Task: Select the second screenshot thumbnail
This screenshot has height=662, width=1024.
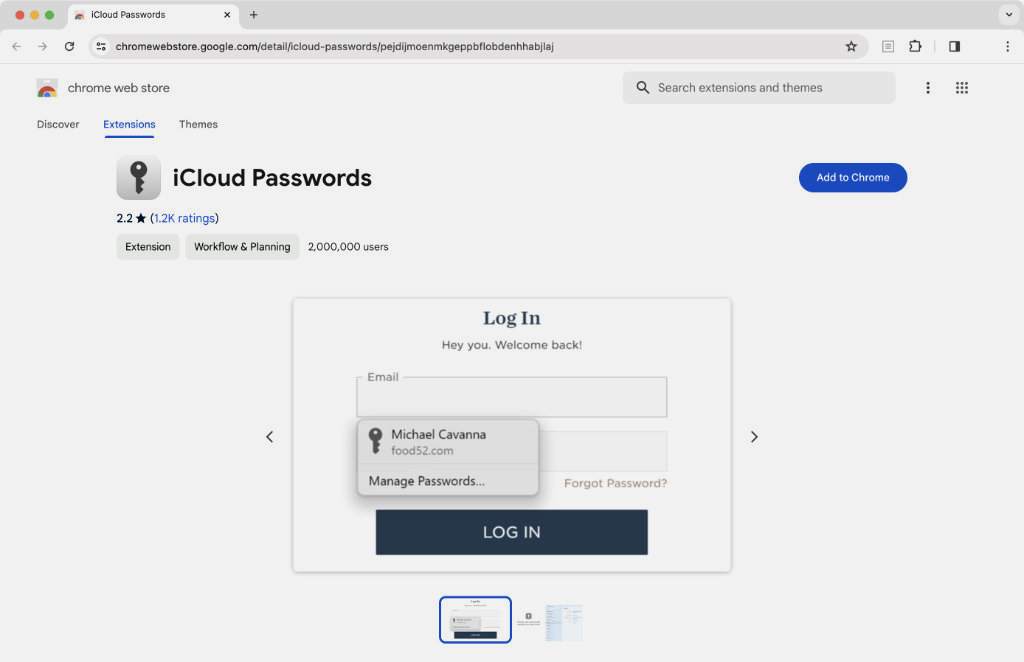Action: pyautogui.click(x=549, y=621)
